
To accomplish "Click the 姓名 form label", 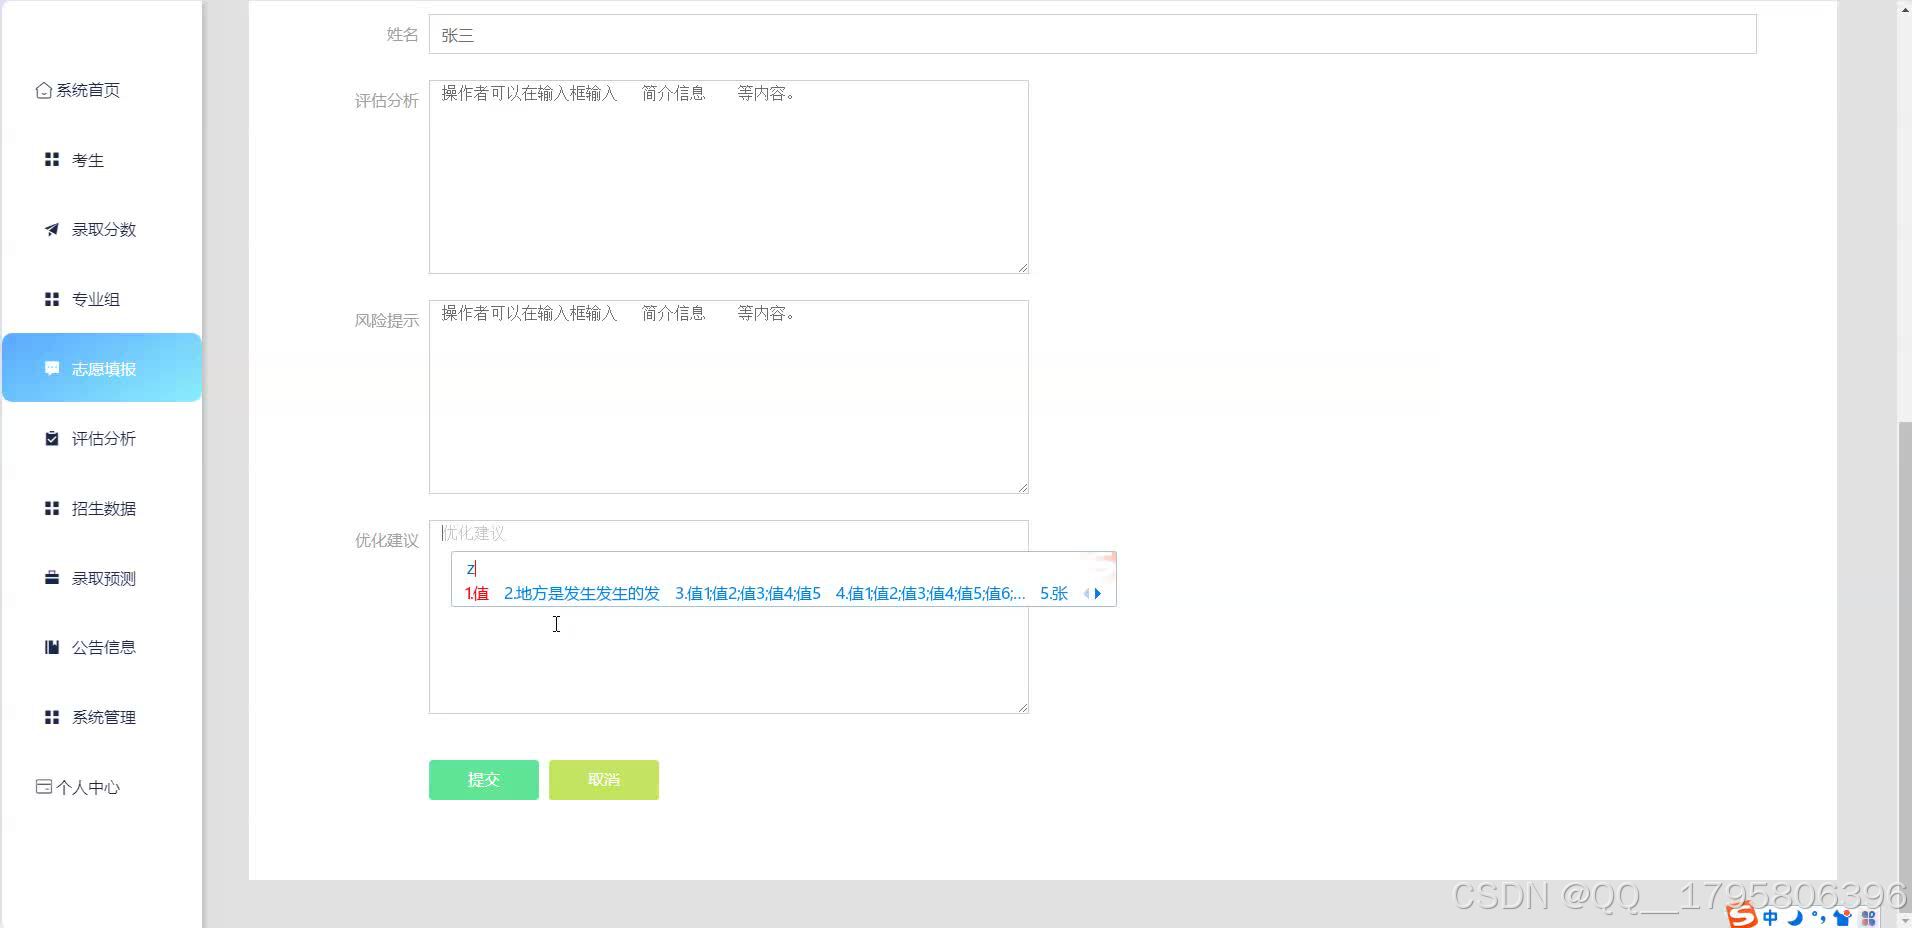I will pos(403,35).
